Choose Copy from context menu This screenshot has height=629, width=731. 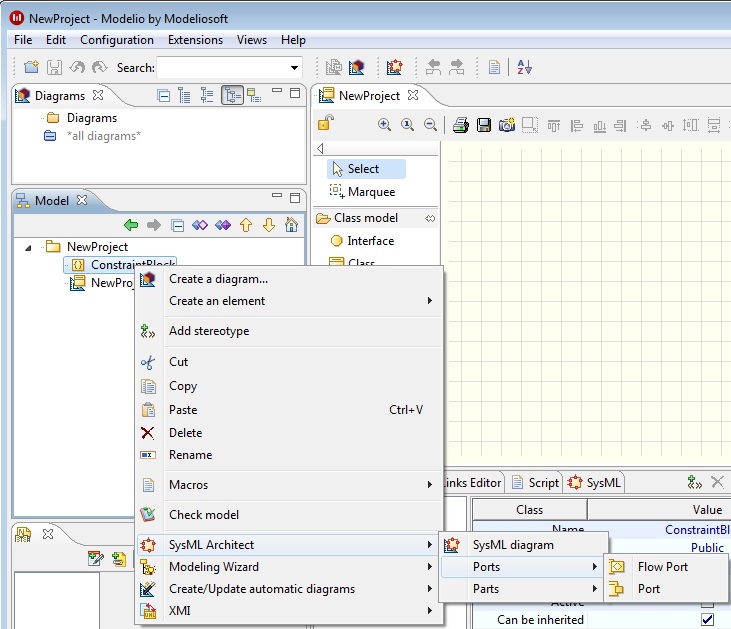pyautogui.click(x=289, y=386)
